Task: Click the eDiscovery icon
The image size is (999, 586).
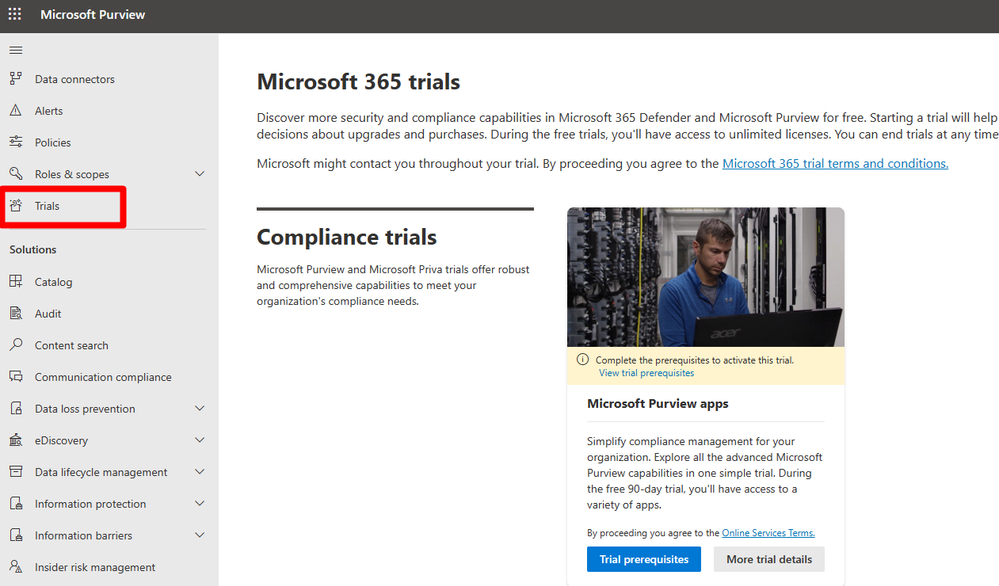Action: tap(16, 440)
